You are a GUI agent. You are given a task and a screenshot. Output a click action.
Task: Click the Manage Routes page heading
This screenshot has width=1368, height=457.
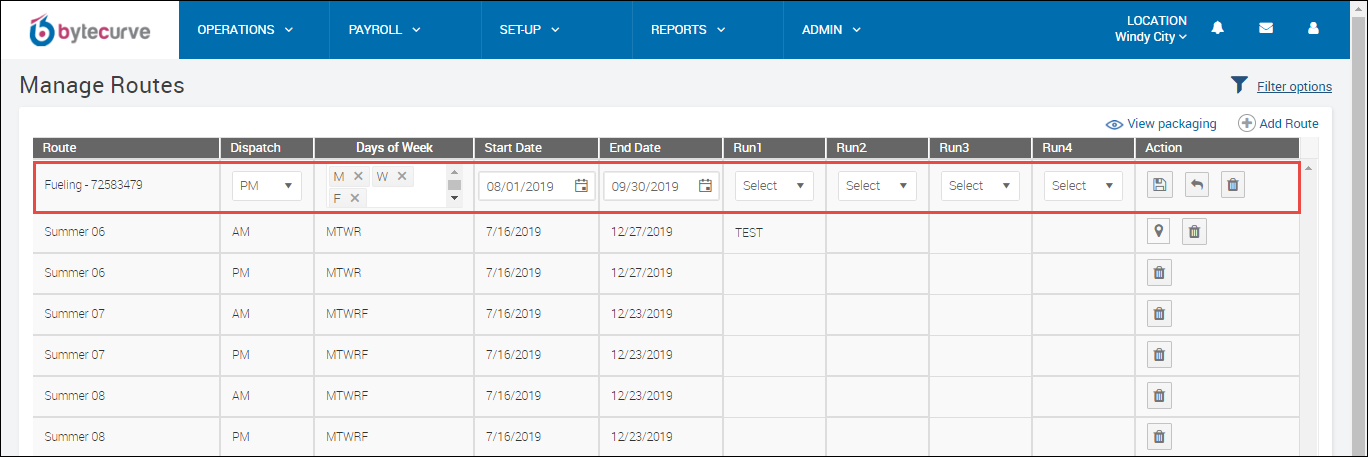coord(102,86)
